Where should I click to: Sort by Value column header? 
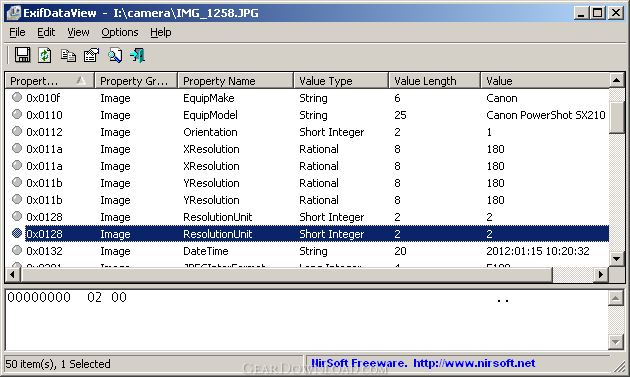[x=545, y=81]
